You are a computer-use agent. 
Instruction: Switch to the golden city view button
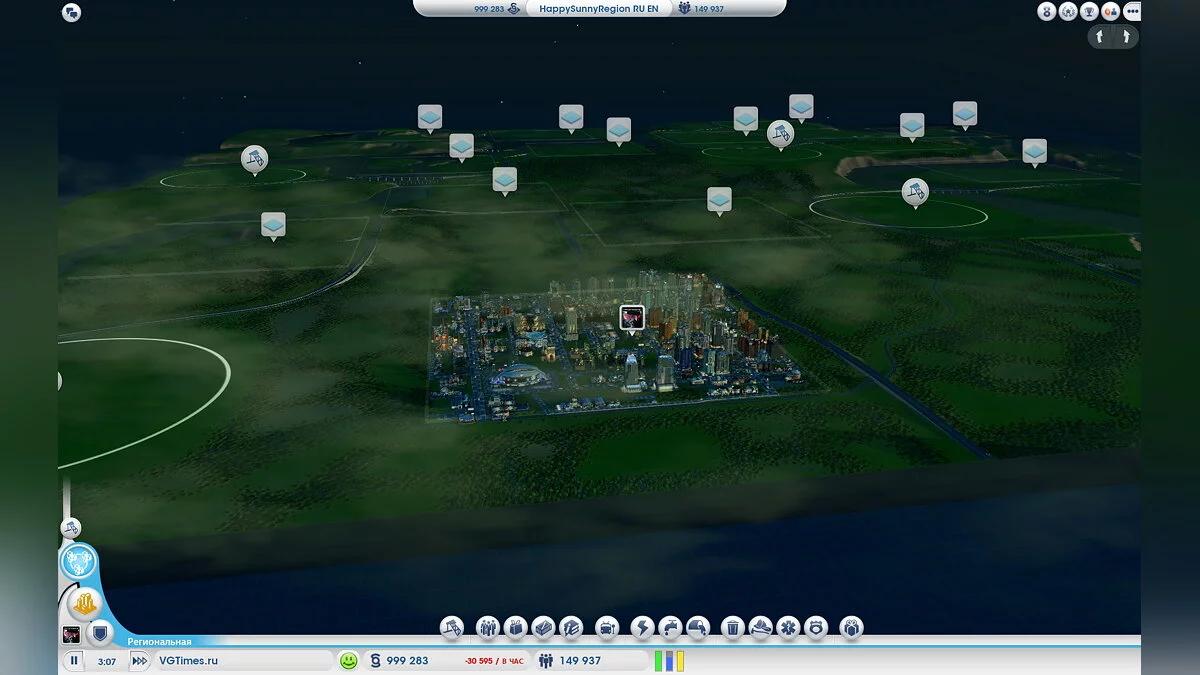coord(85,604)
